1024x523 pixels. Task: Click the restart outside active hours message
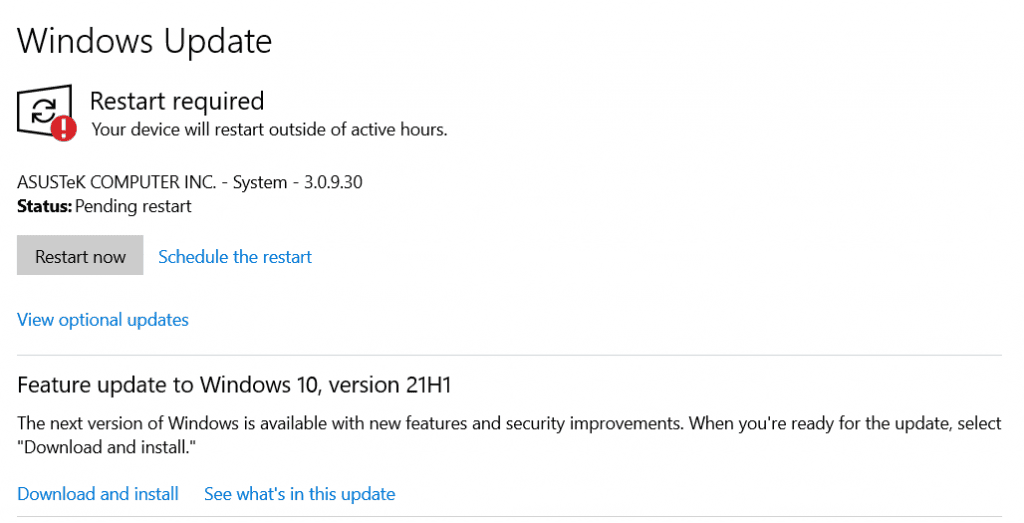(x=269, y=129)
